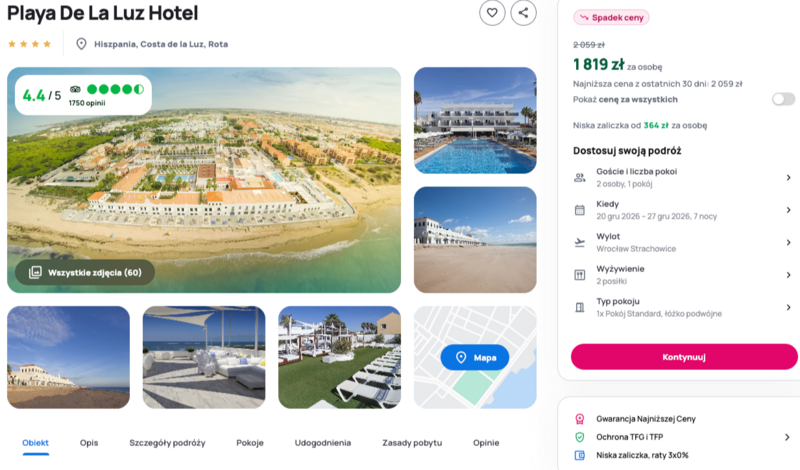Click the meal icon beside Wyżywienie
Image resolution: width=800 pixels, height=470 pixels.
pyautogui.click(x=580, y=275)
